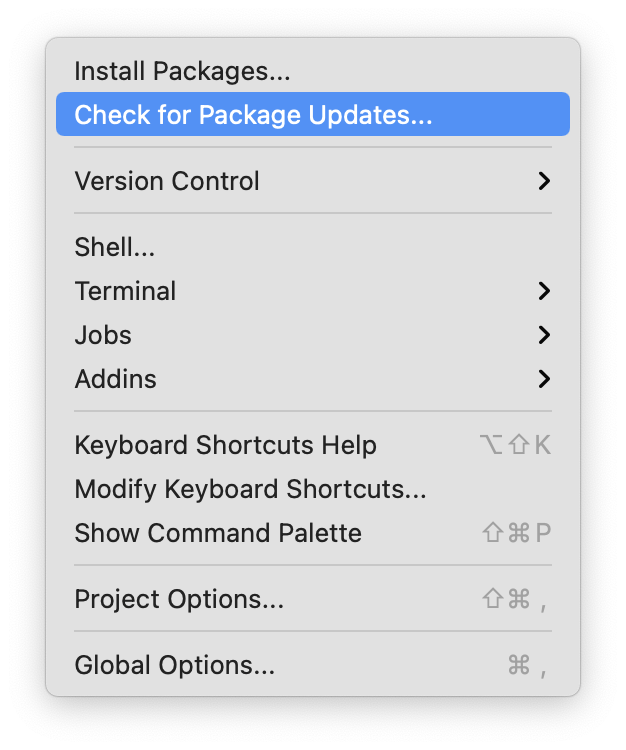Open Global Options...
The height and width of the screenshot is (750, 626).
pos(174,665)
